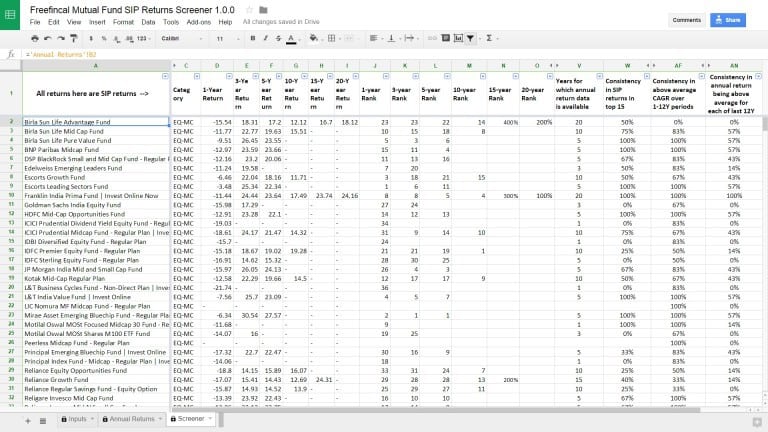This screenshot has height=432, width=768.
Task: Open the Help menu
Action: click(225, 22)
